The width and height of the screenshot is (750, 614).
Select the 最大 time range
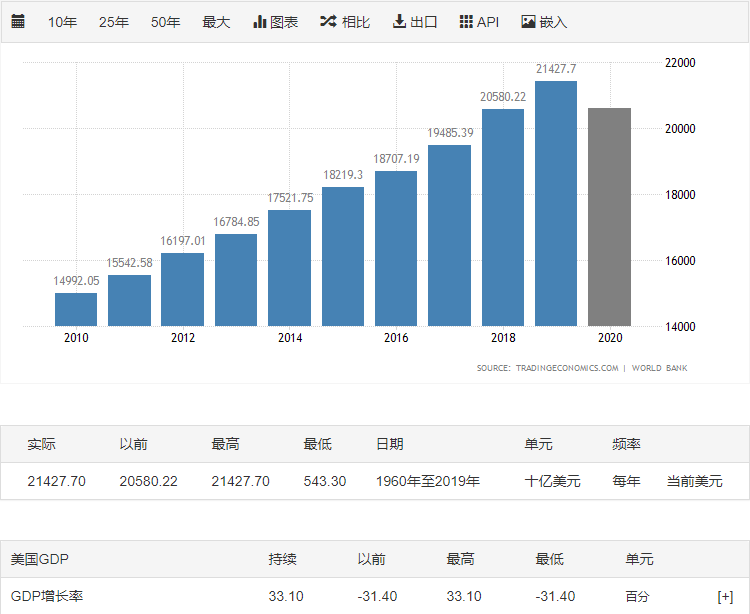click(x=216, y=22)
